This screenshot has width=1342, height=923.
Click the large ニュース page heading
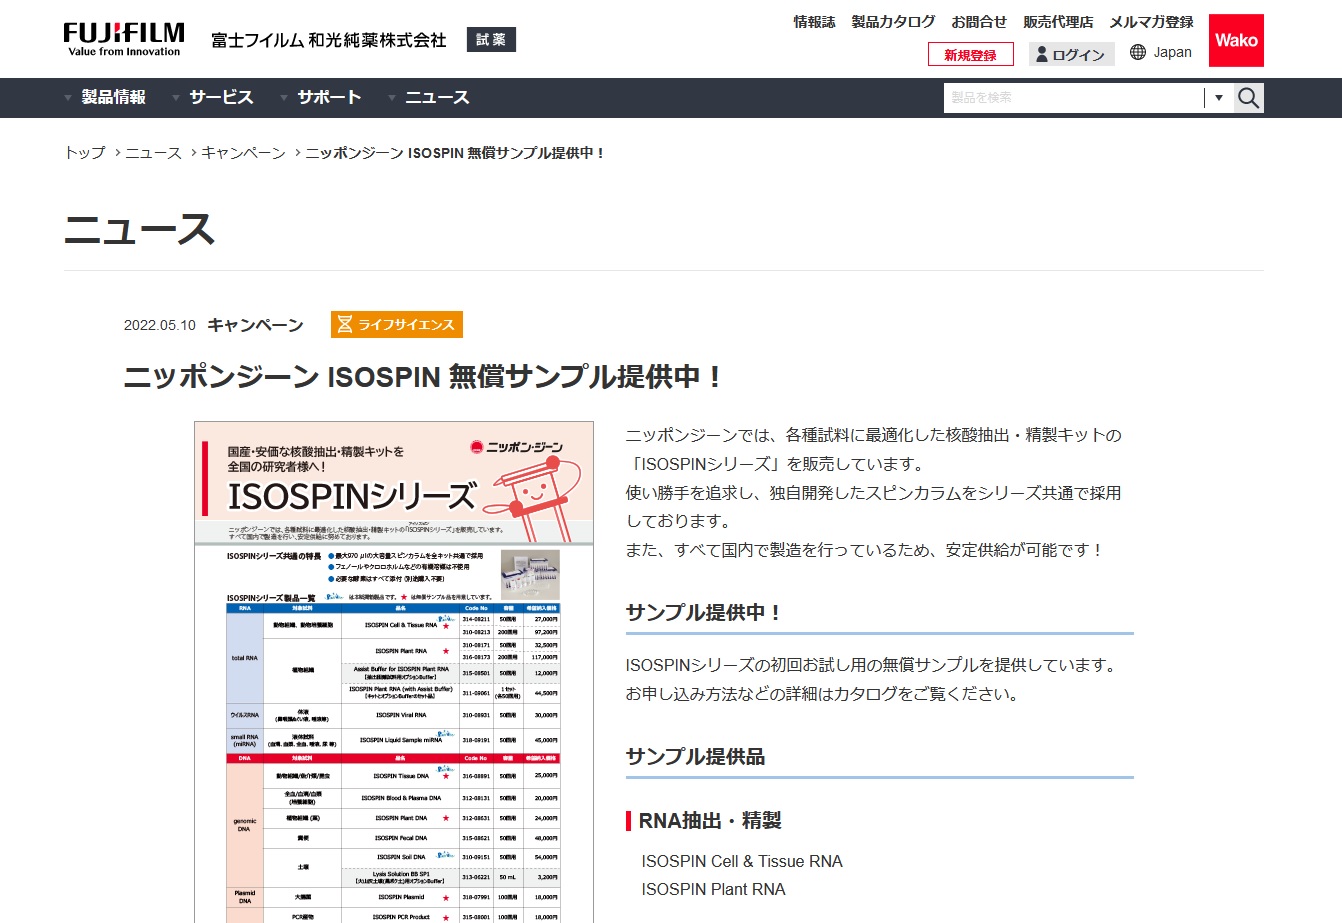[x=140, y=230]
